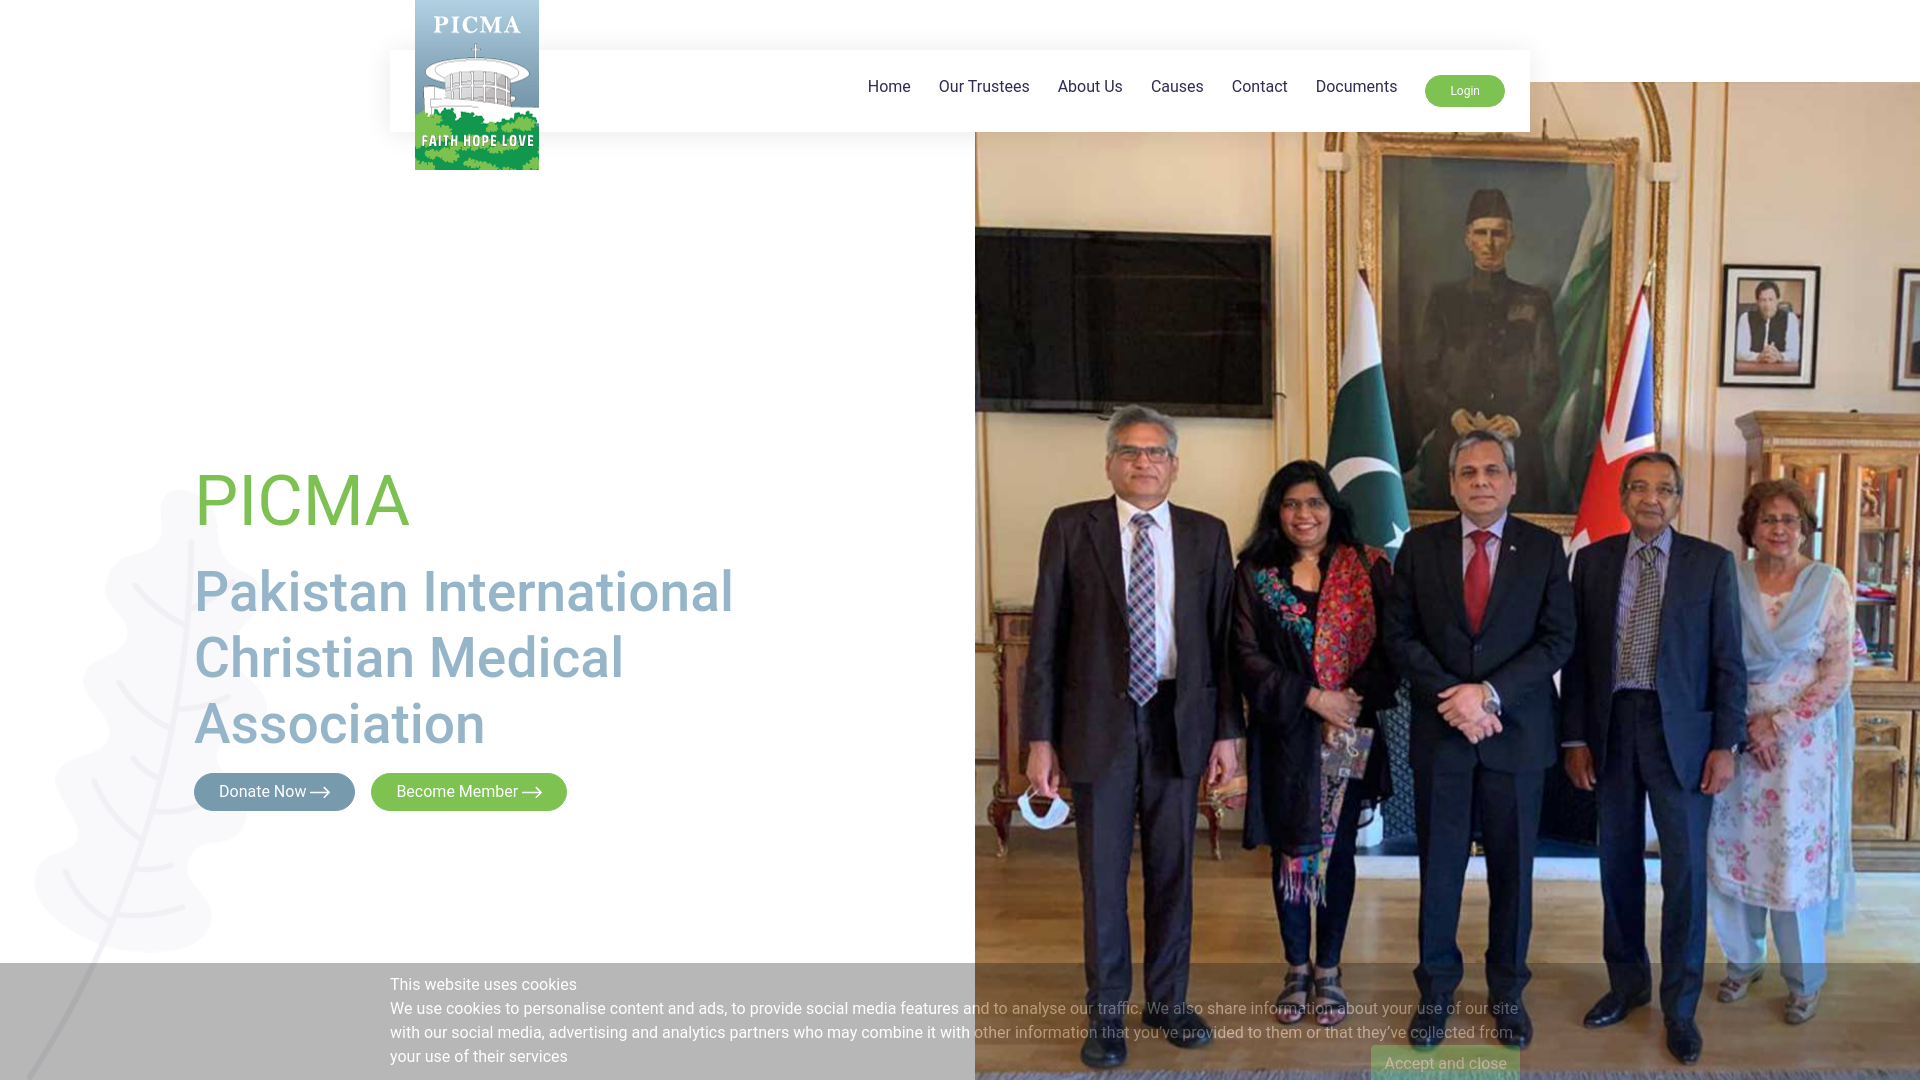Open the Home menu item
This screenshot has height=1080, width=1920.
pyautogui.click(x=889, y=87)
